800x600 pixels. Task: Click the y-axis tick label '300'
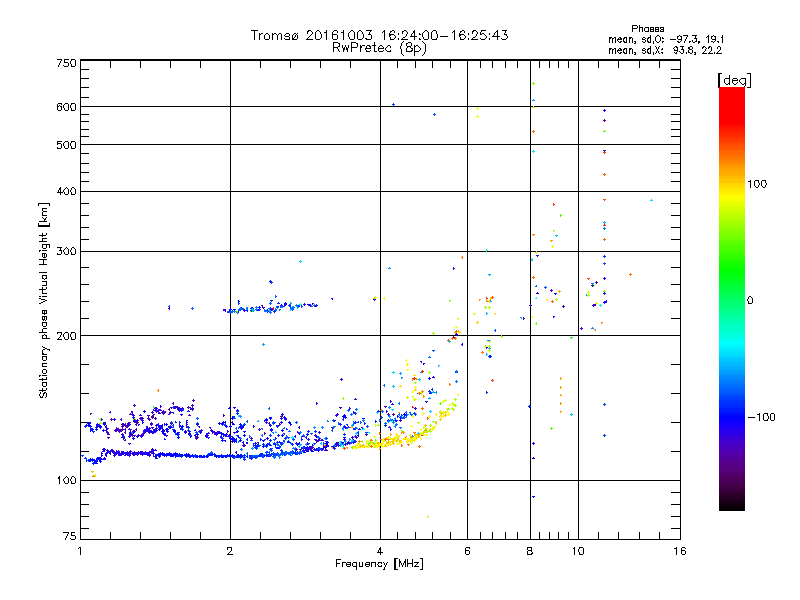[x=66, y=252]
